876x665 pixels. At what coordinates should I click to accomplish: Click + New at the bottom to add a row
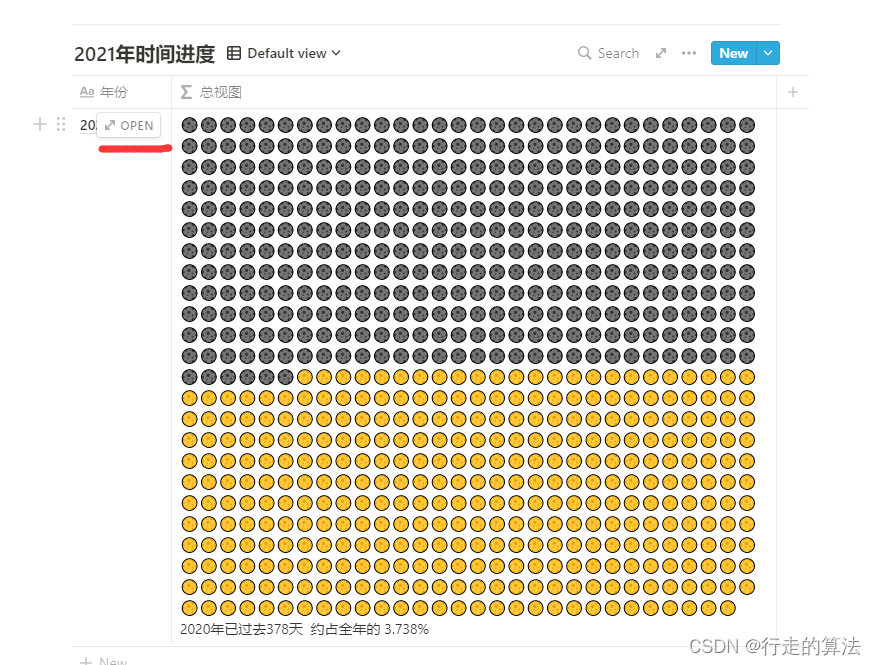pos(103,659)
